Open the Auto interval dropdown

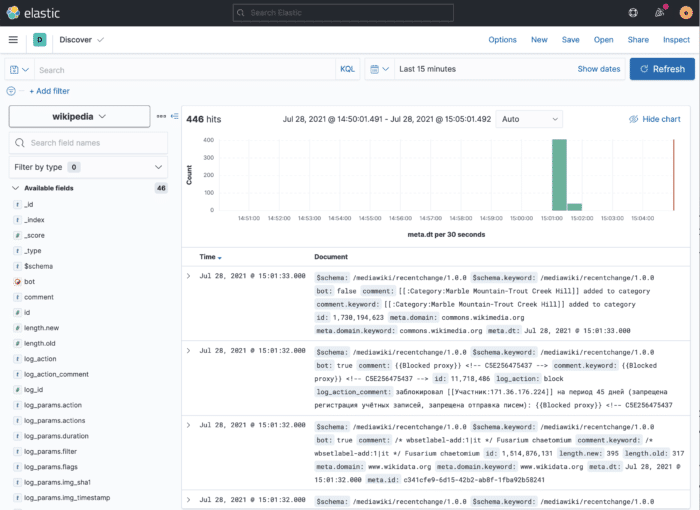coord(529,119)
